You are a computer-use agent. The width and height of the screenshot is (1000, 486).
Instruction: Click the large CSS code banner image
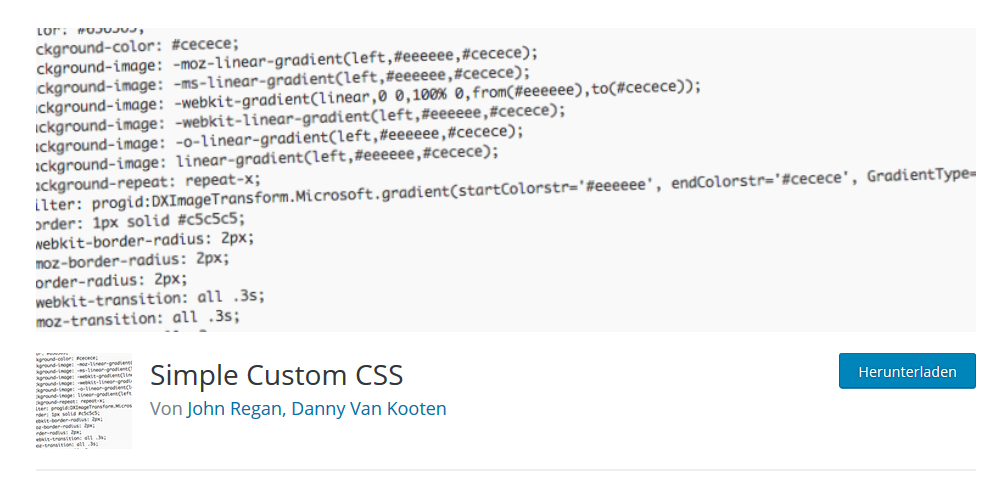click(506, 180)
